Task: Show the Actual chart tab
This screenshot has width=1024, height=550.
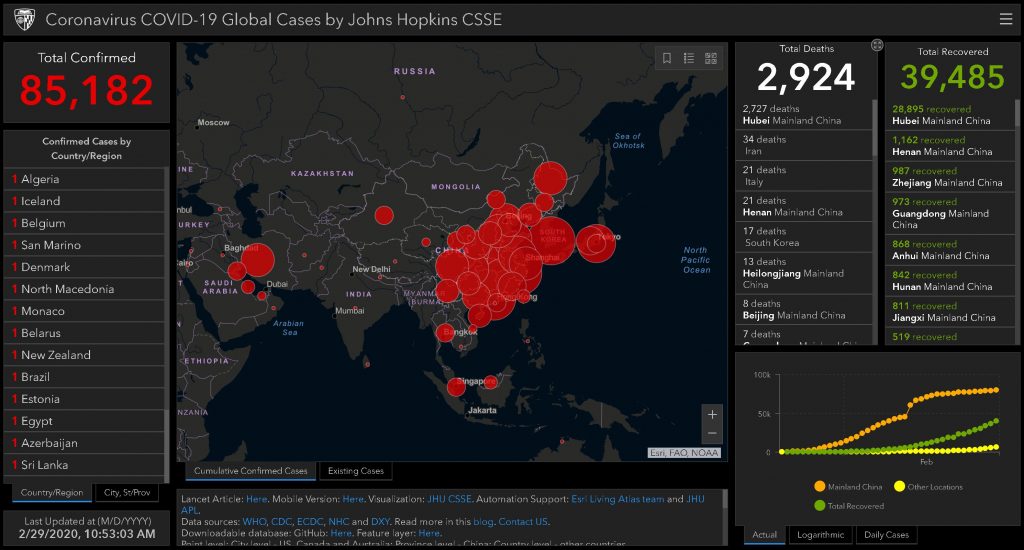Action: click(x=764, y=534)
